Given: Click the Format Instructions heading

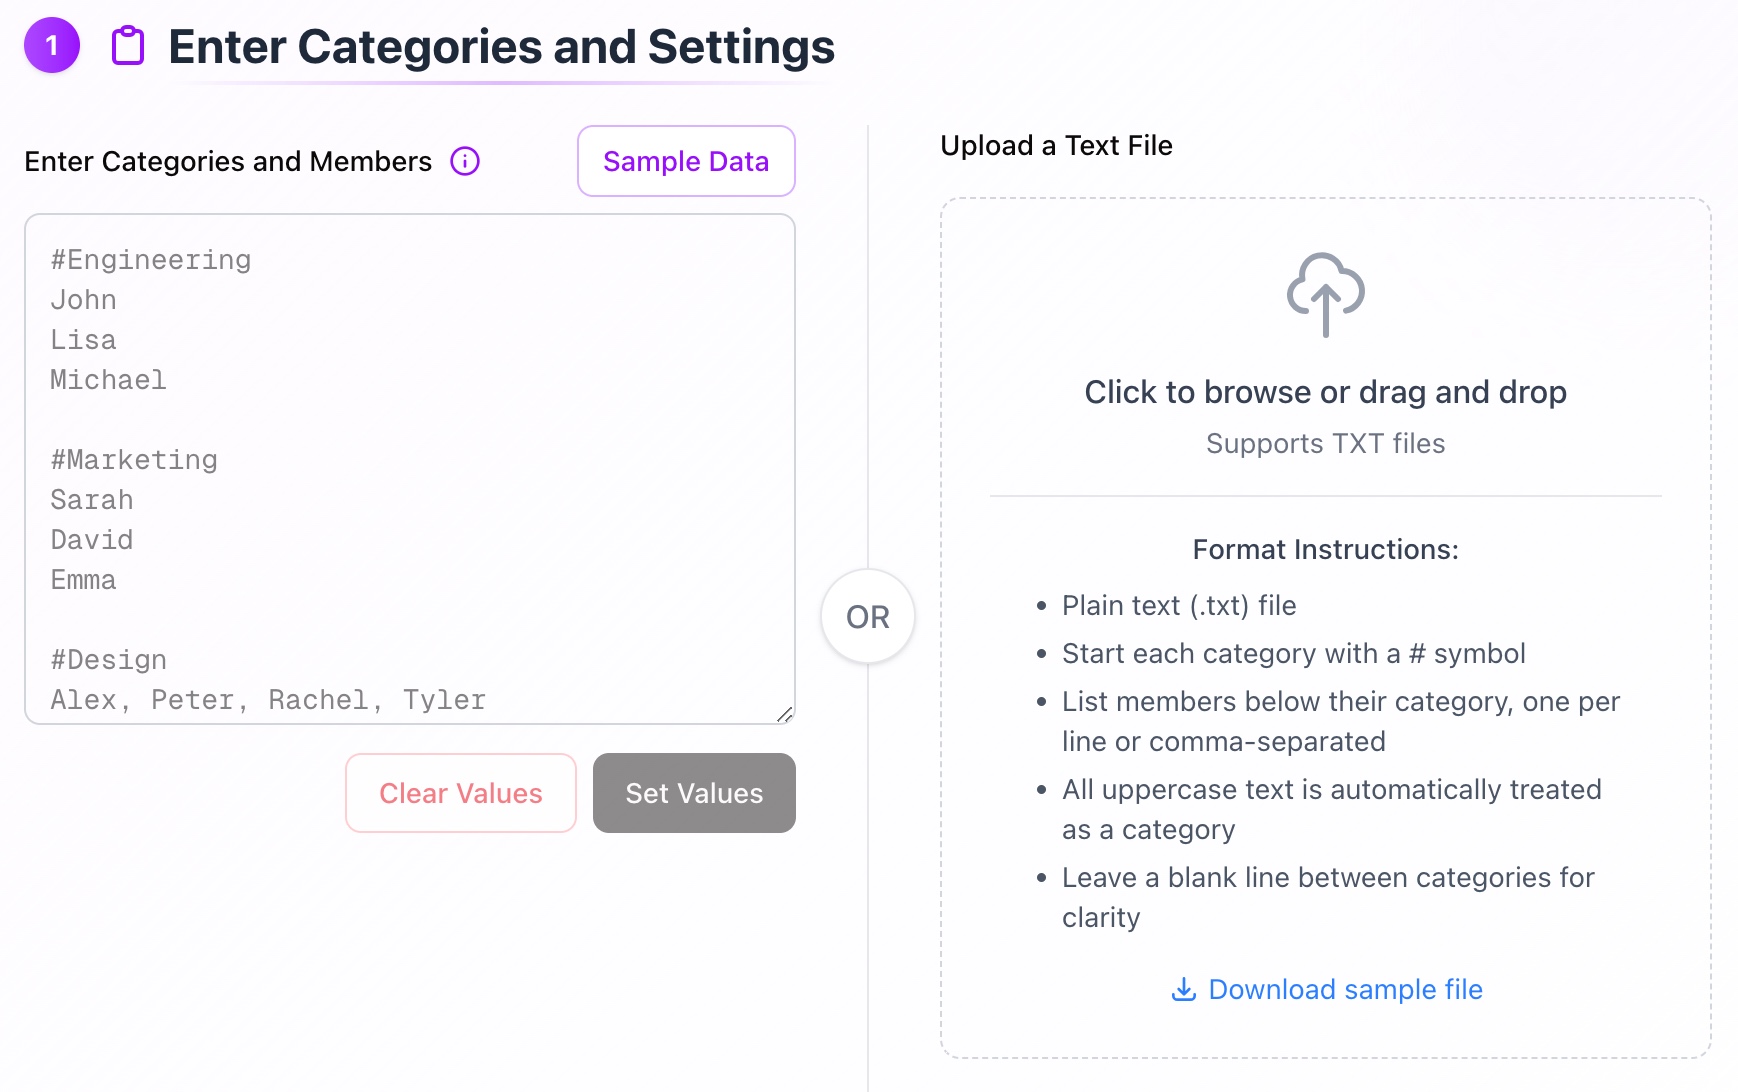Looking at the screenshot, I should [x=1324, y=549].
